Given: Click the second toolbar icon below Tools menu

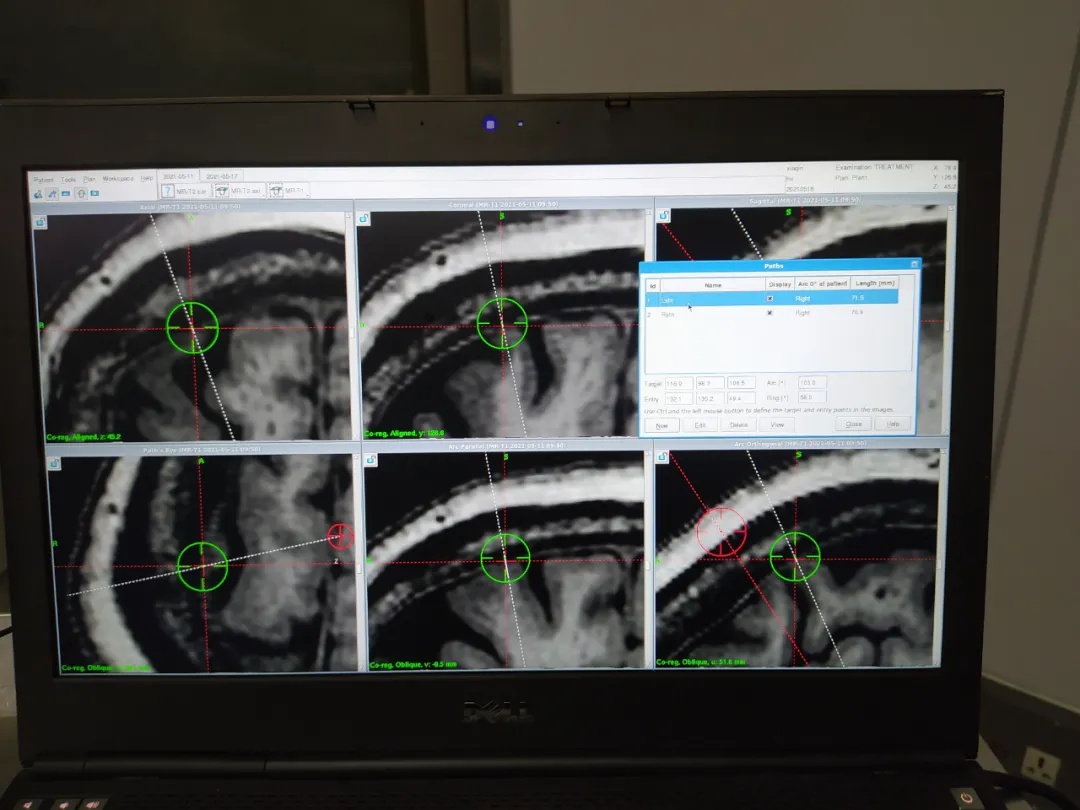Looking at the screenshot, I should [52, 194].
